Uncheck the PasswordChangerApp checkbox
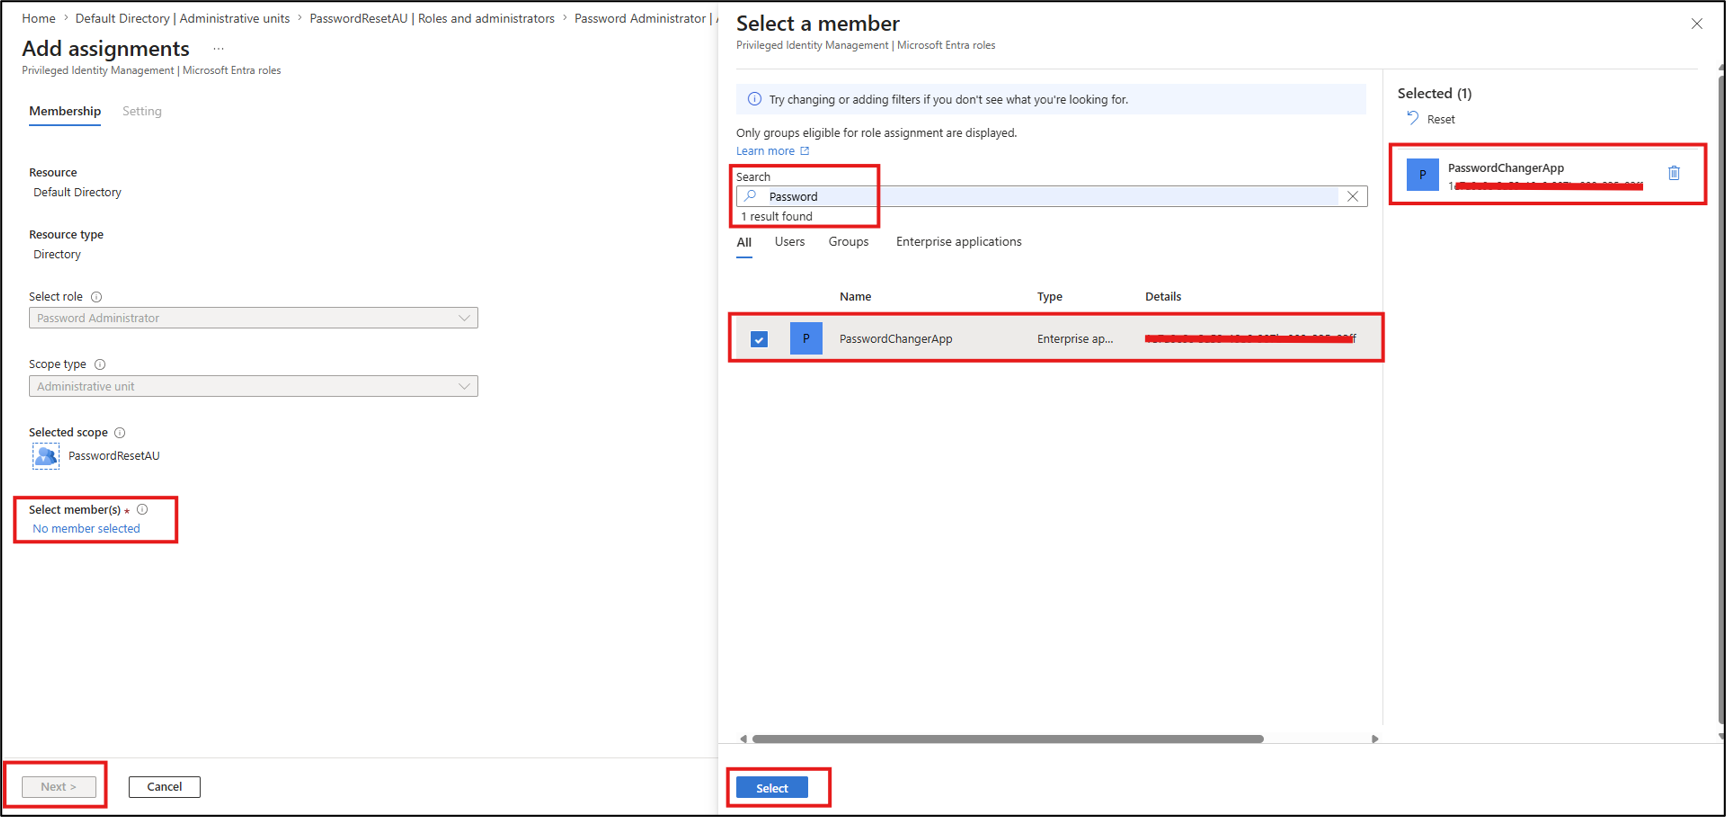1726x817 pixels. click(759, 339)
